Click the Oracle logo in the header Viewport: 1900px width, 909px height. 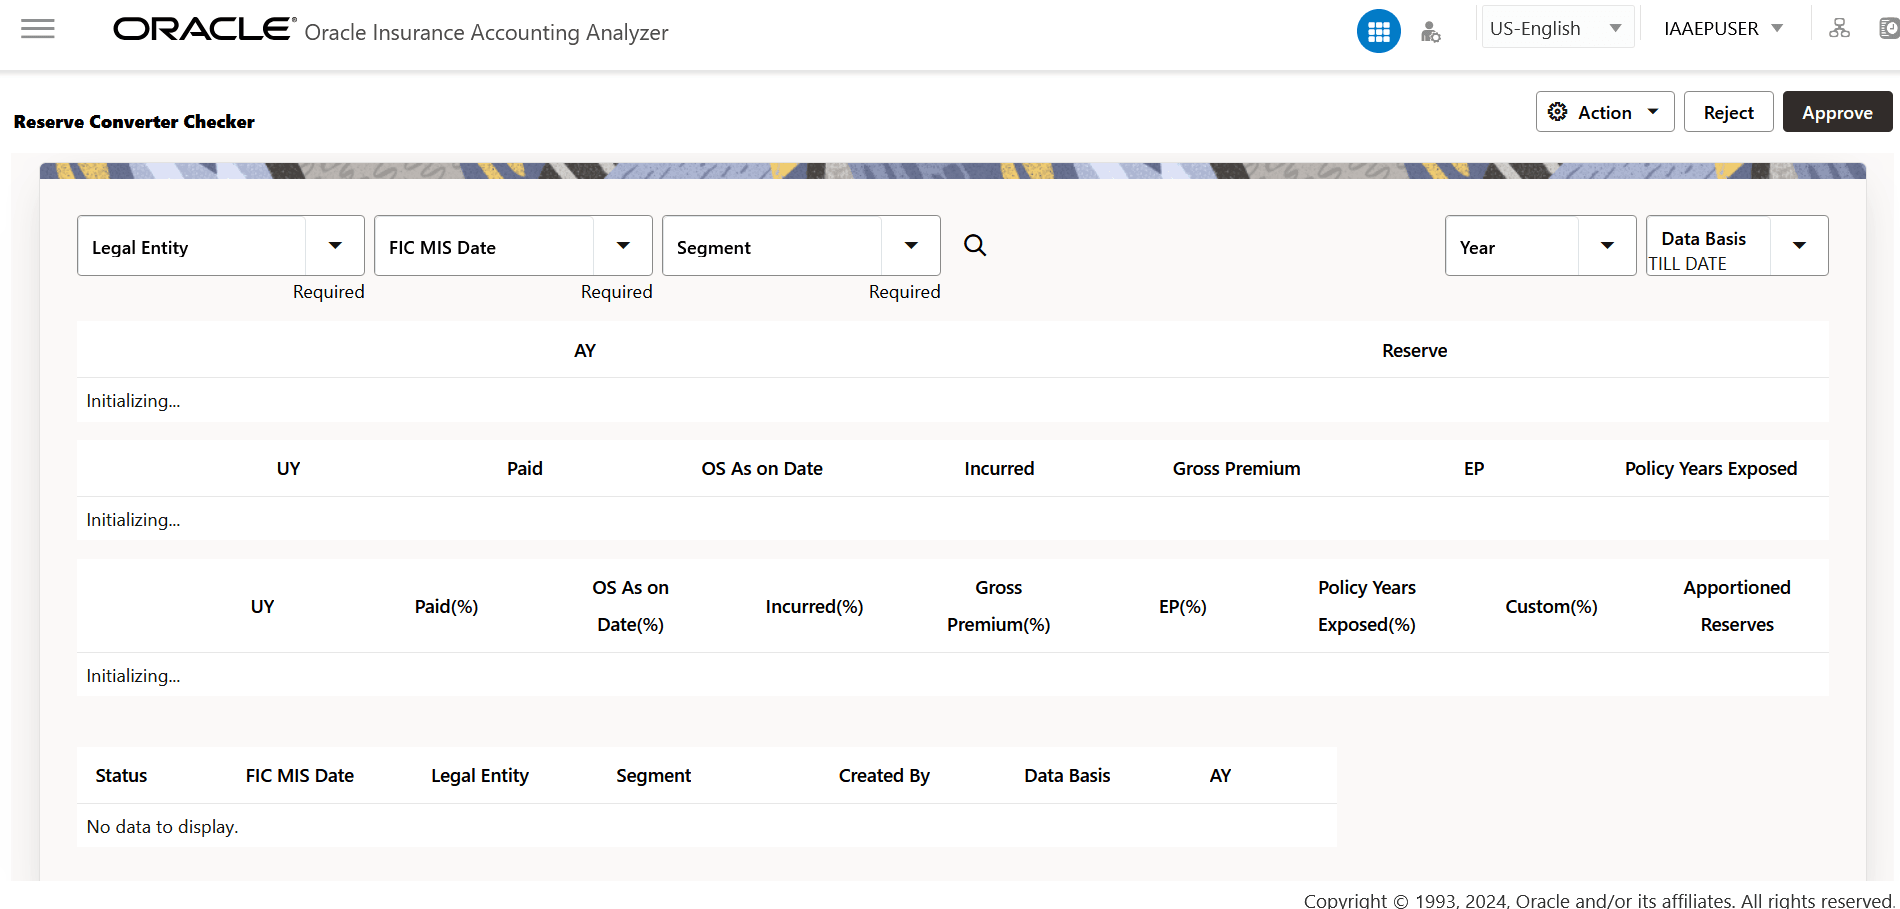coord(200,29)
